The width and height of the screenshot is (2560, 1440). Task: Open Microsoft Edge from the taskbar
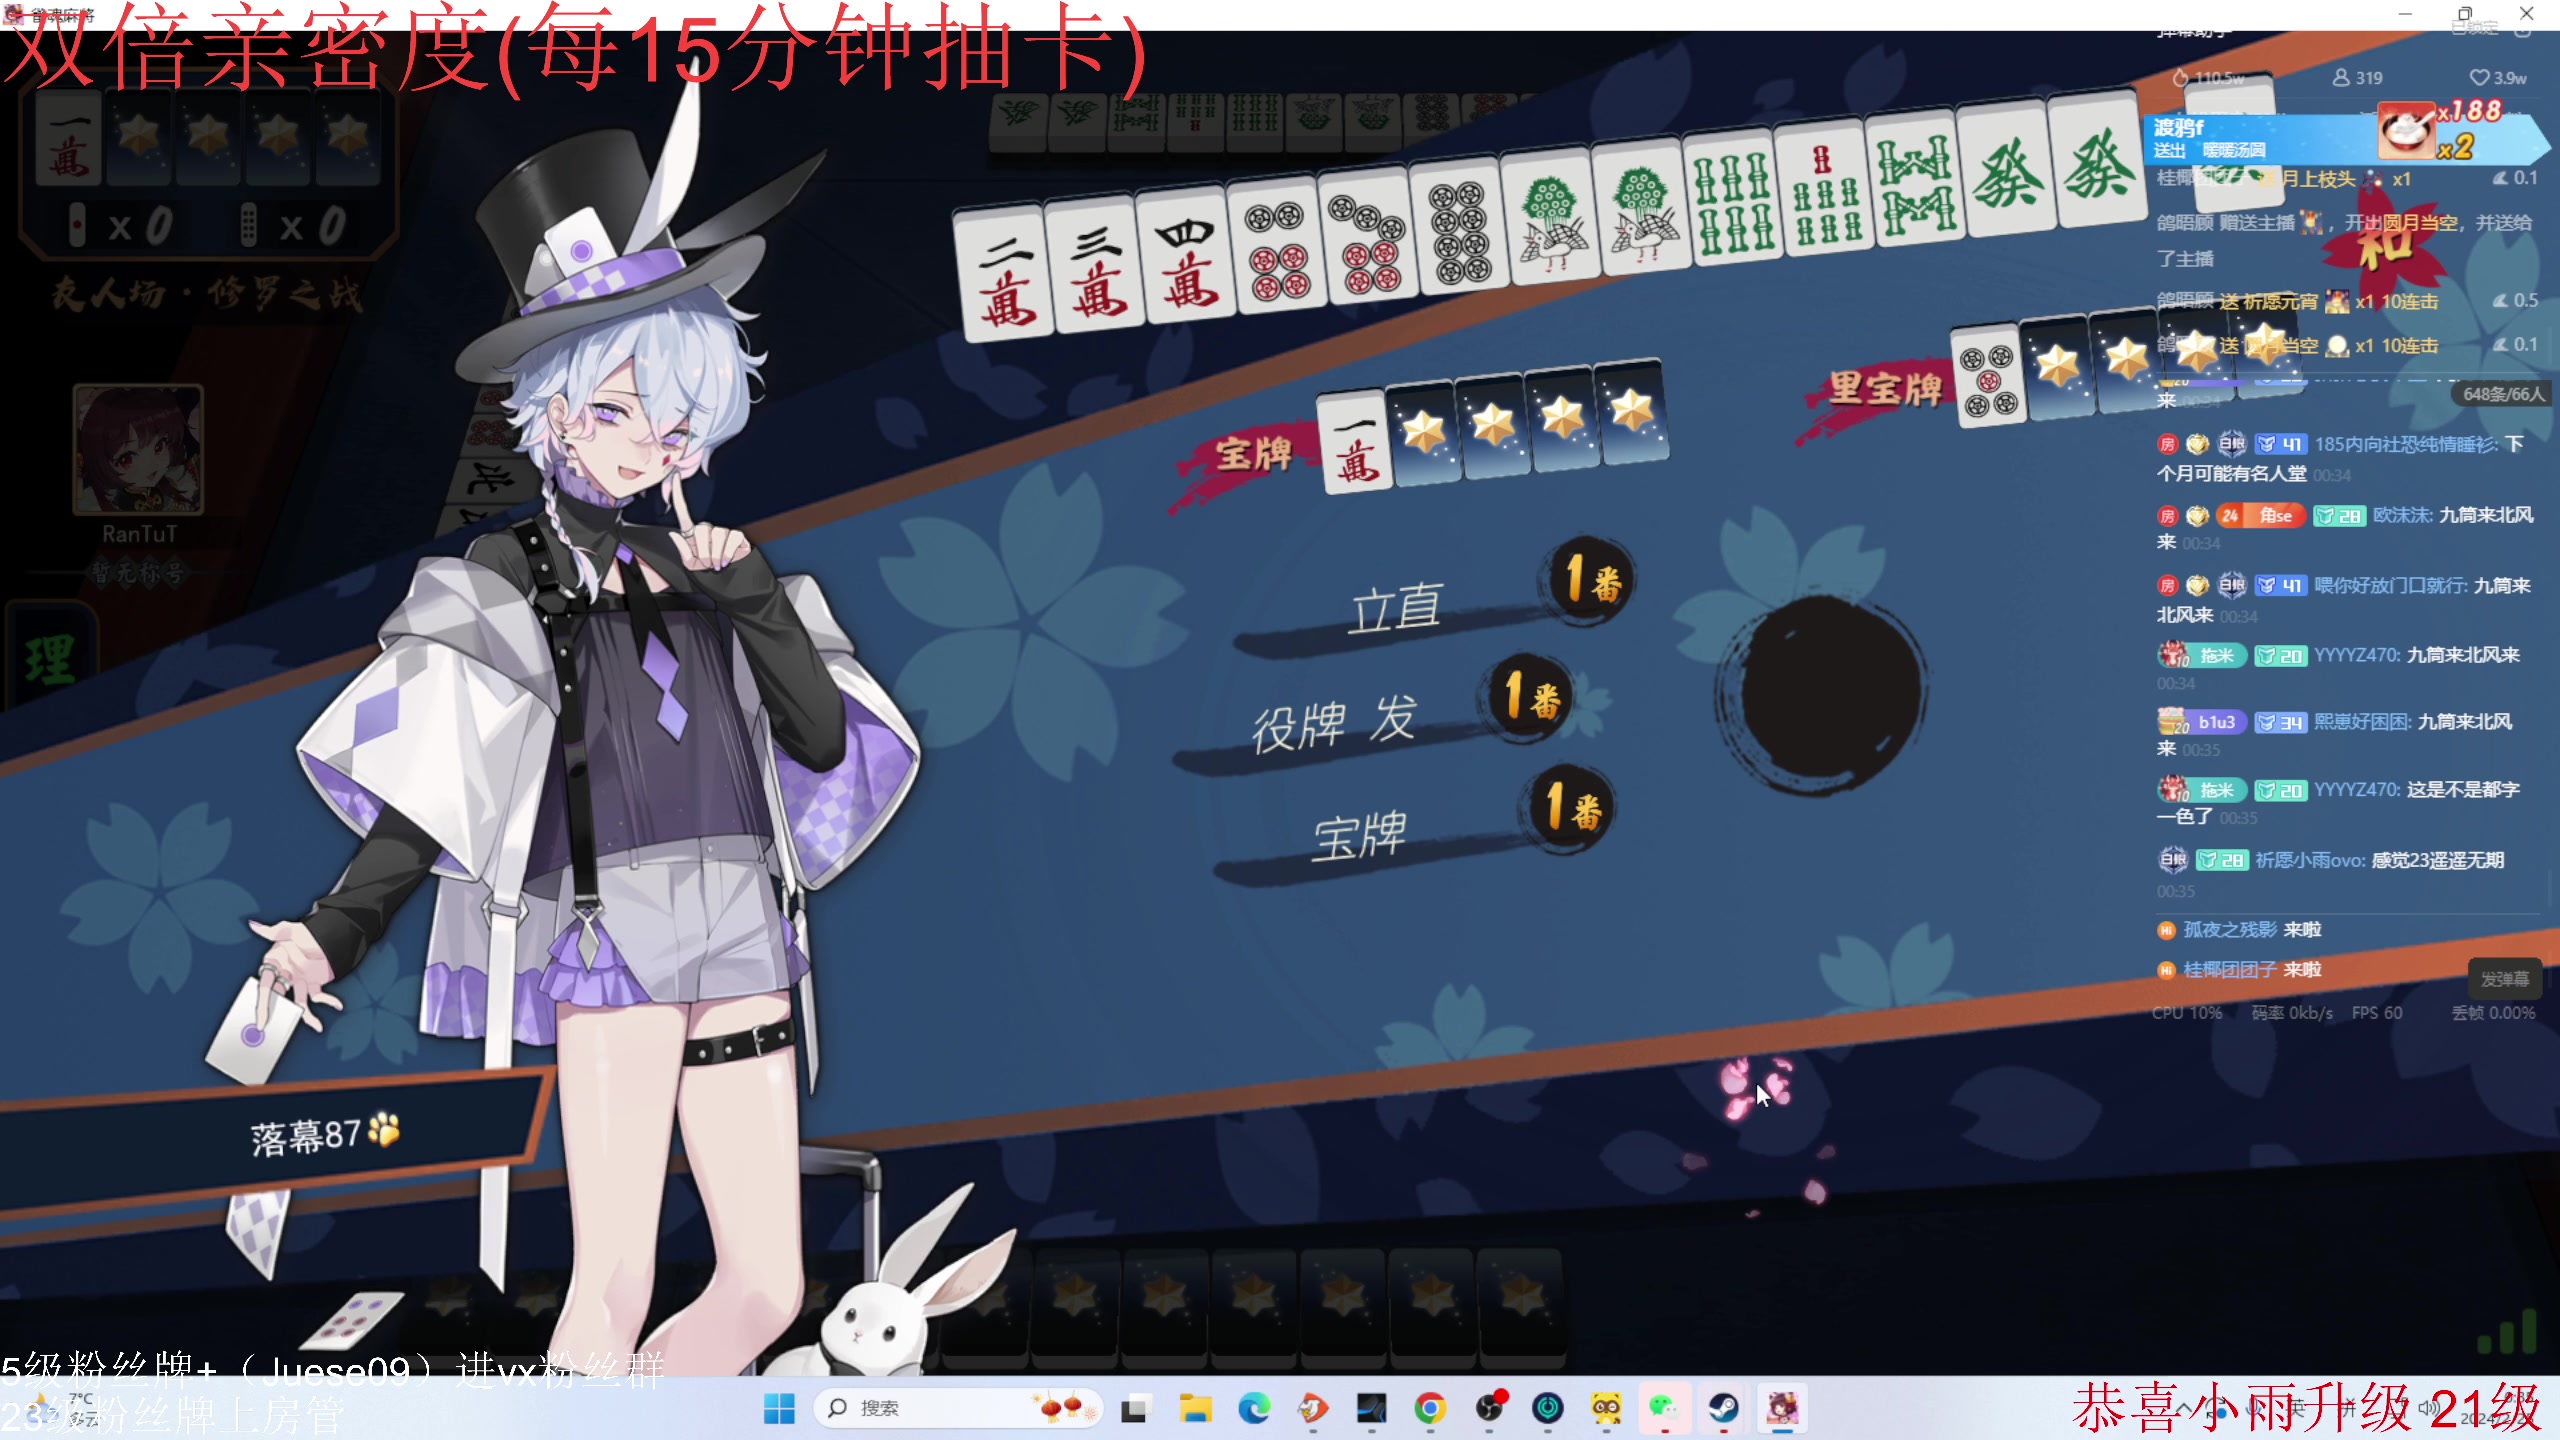pos(1253,1408)
